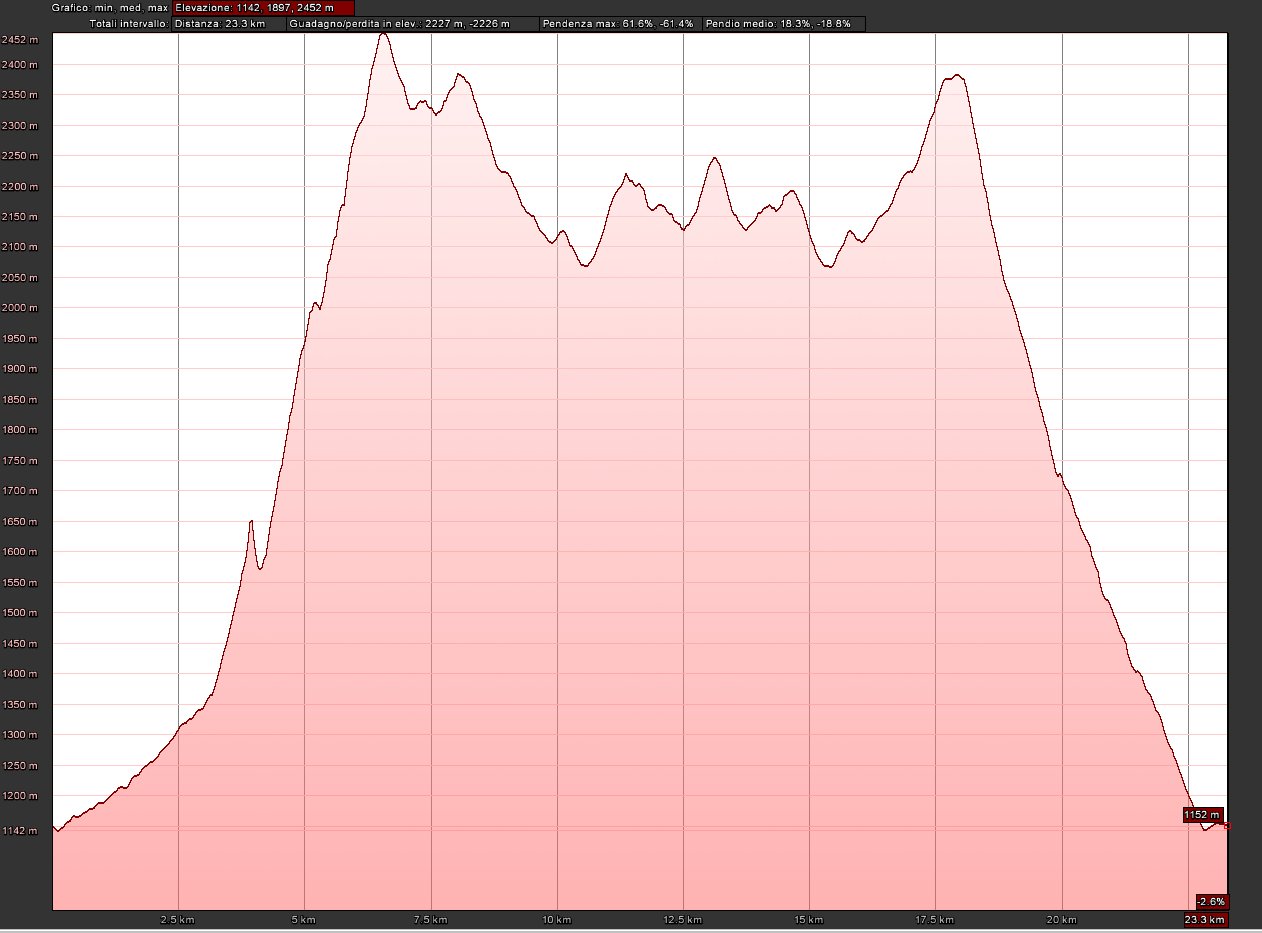Click the small spike near 1650 m
This screenshot has height=933, width=1262.
point(251,522)
